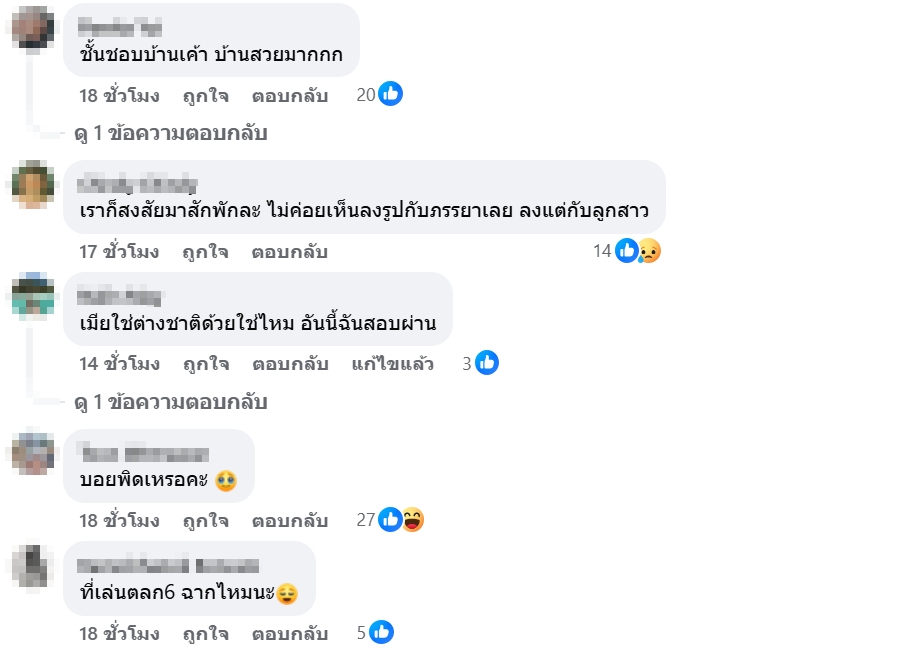Like the 'บอยผิดเหรอคะ' comment
The image size is (907, 652).
205,521
